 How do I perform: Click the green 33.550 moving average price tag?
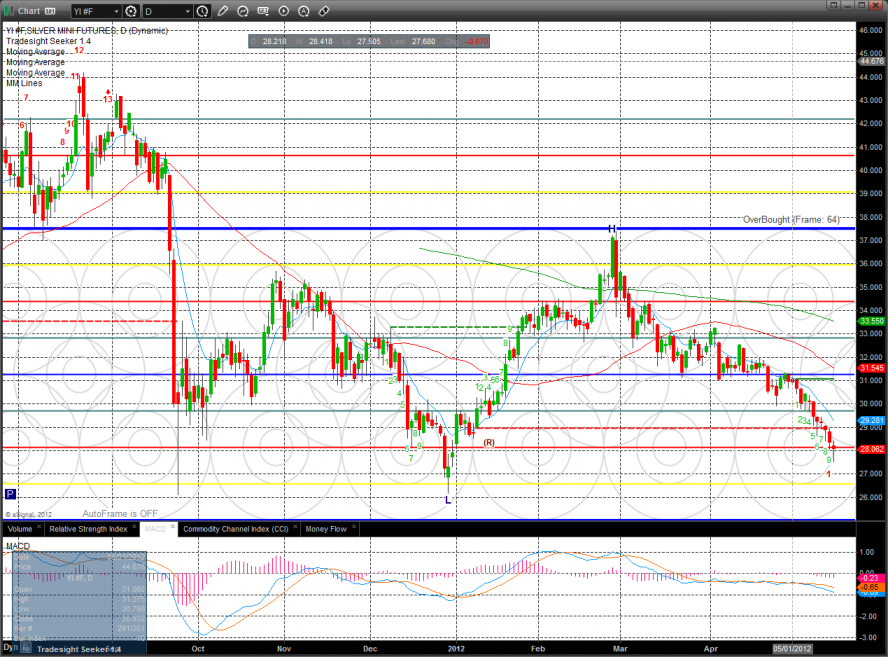click(872, 321)
